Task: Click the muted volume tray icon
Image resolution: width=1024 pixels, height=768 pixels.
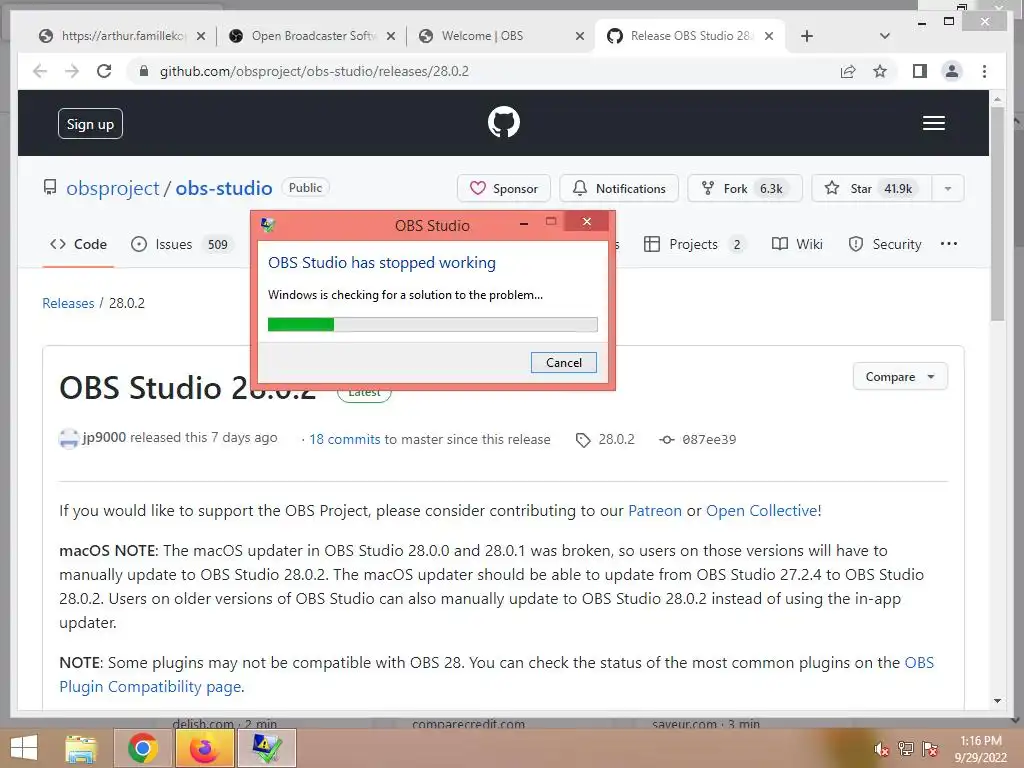Action: (x=881, y=749)
